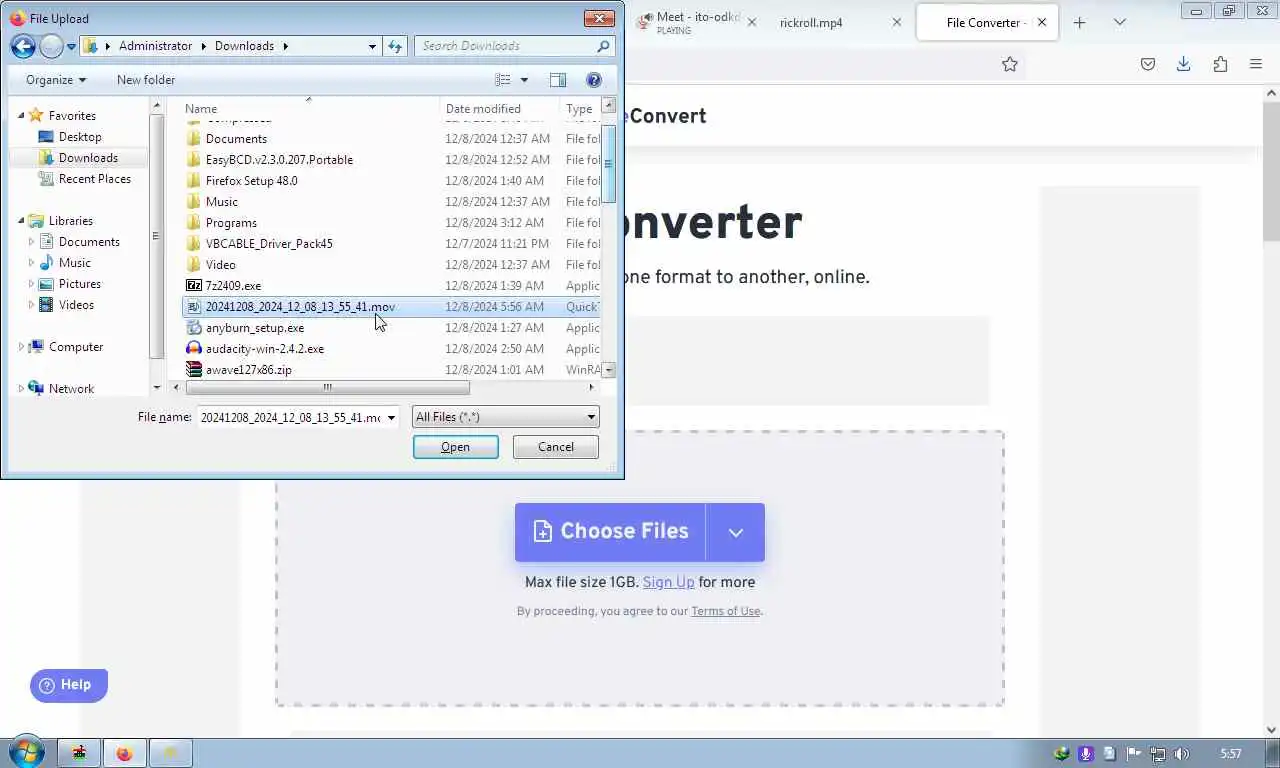Screen dimensions: 1280x768
Task: Open Recent Places in the sidebar
Action: [x=95, y=179]
